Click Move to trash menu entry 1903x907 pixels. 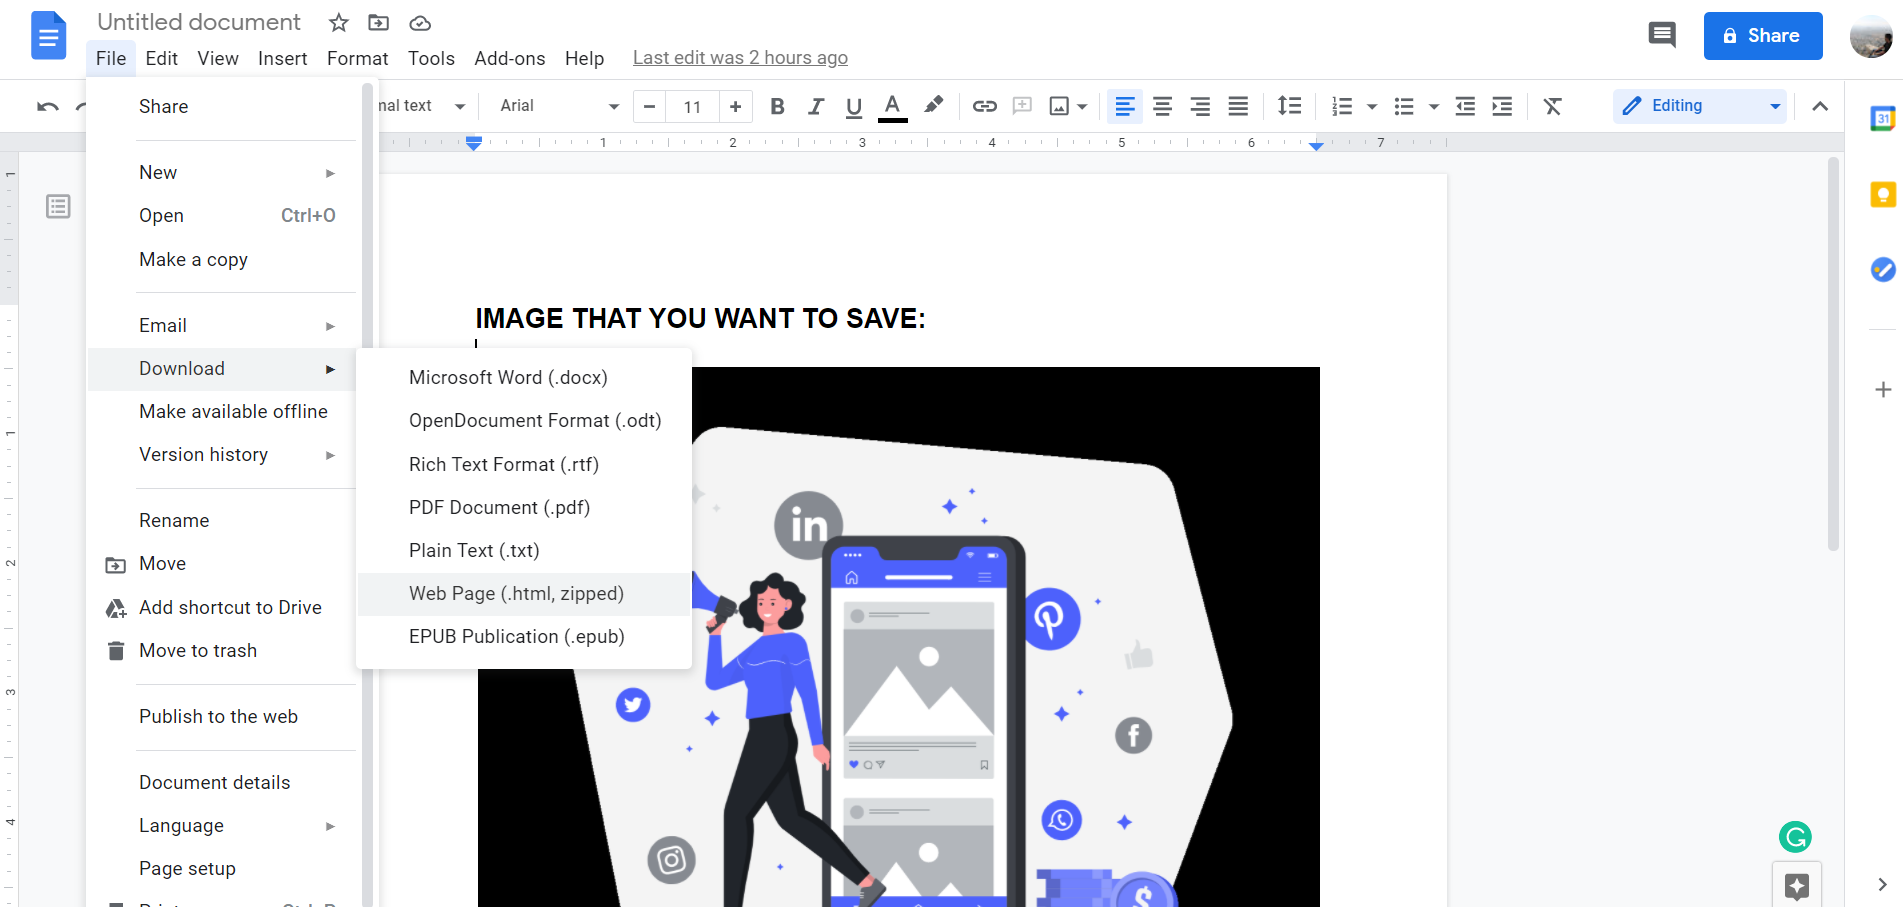[222, 651]
